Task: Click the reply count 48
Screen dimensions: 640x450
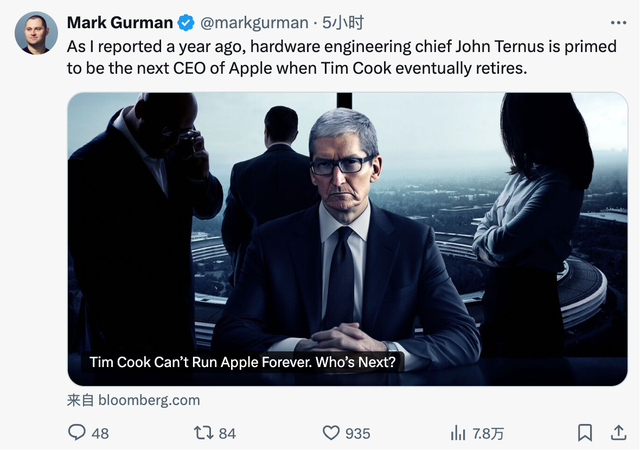Action: tap(100, 433)
